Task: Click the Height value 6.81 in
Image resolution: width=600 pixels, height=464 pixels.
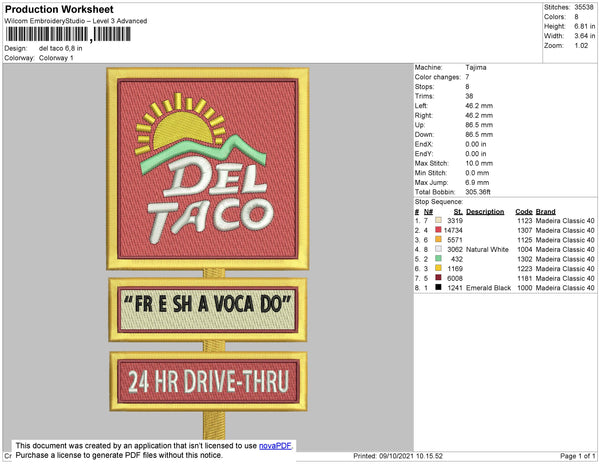Action: click(585, 26)
